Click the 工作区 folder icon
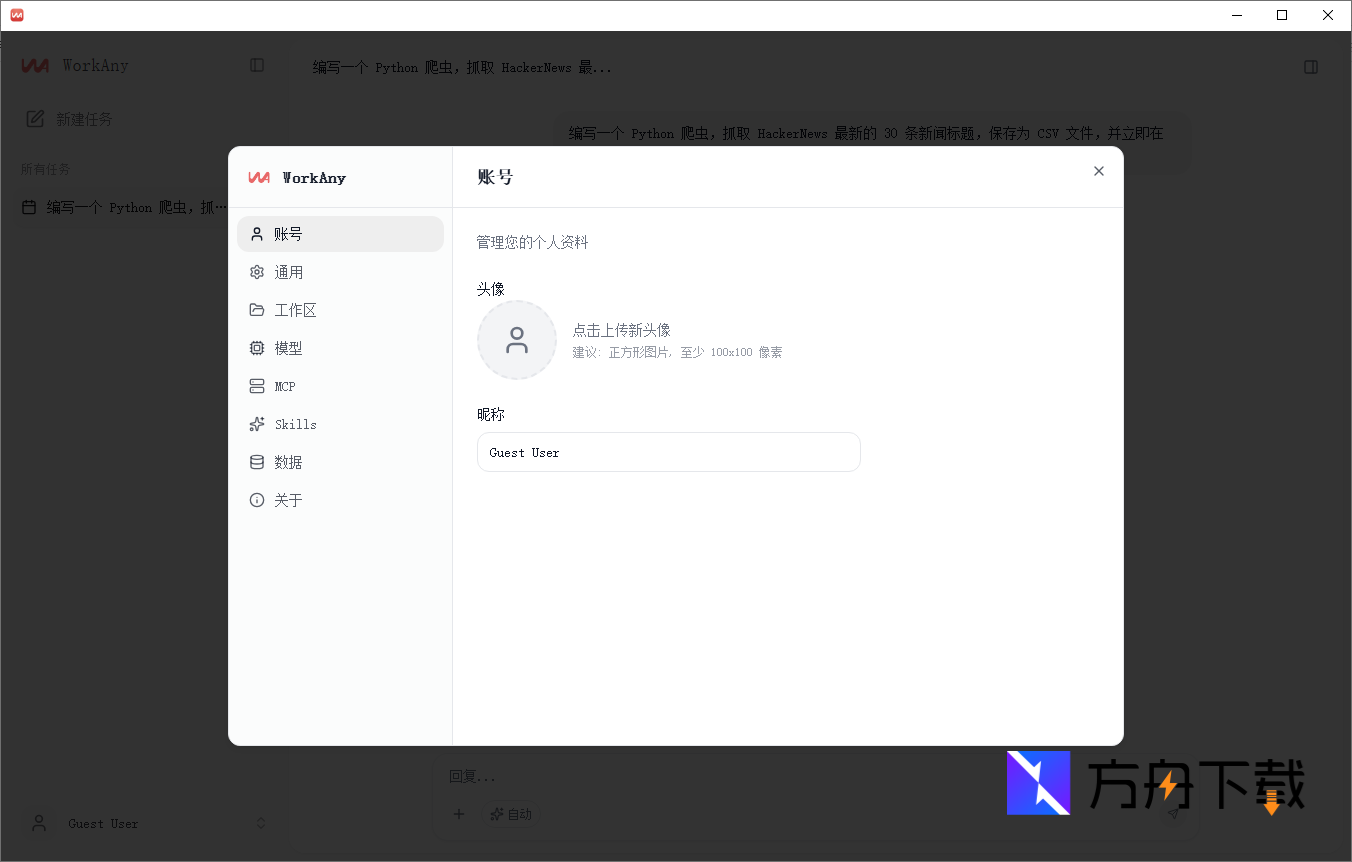The image size is (1352, 862). click(258, 309)
